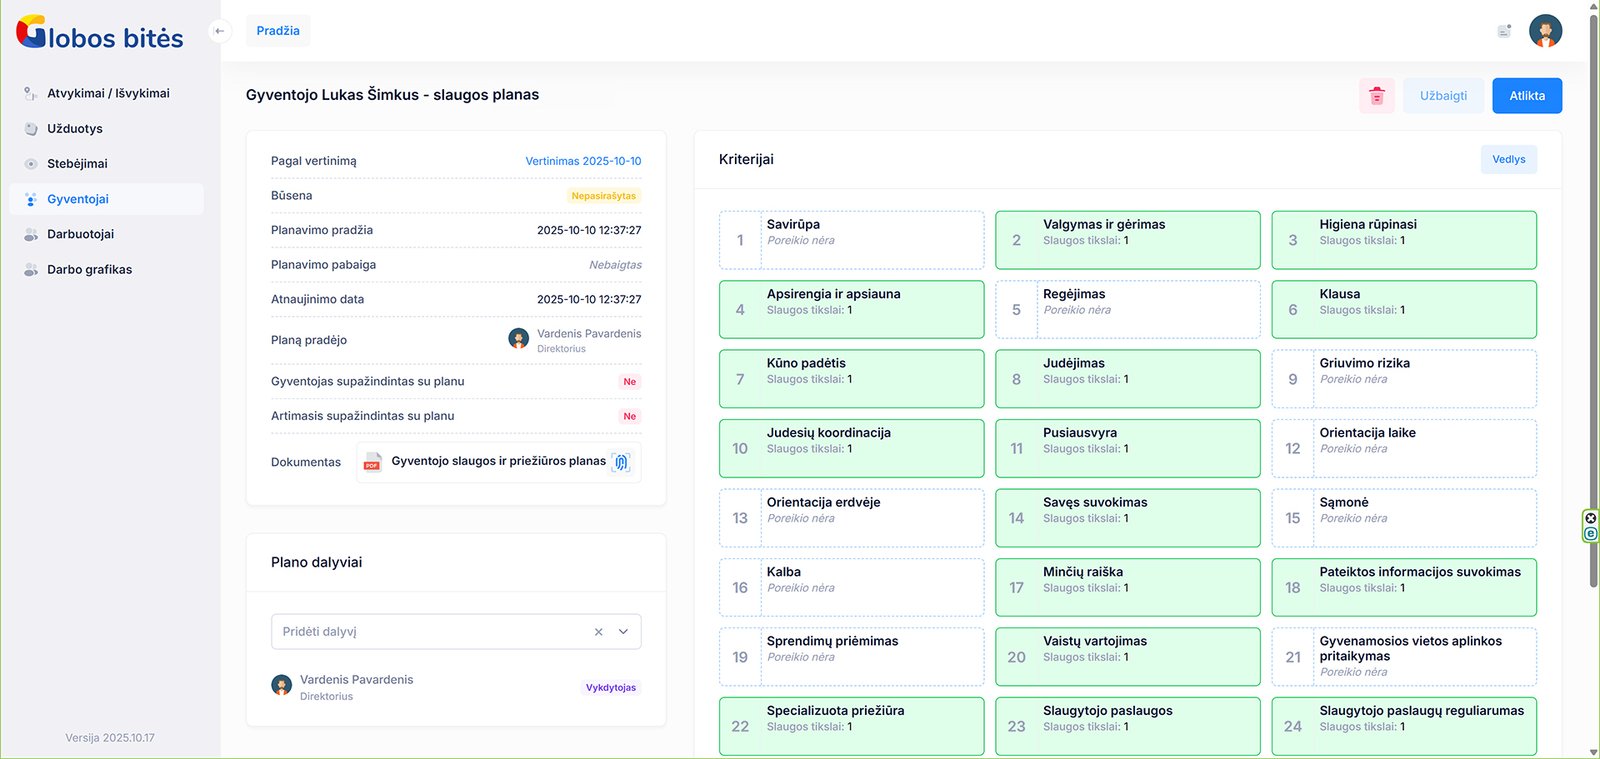Viewport: 1600px width, 759px height.
Task: Select the 'Valgymas ir gėrimas' criterion card
Action: [1127, 240]
